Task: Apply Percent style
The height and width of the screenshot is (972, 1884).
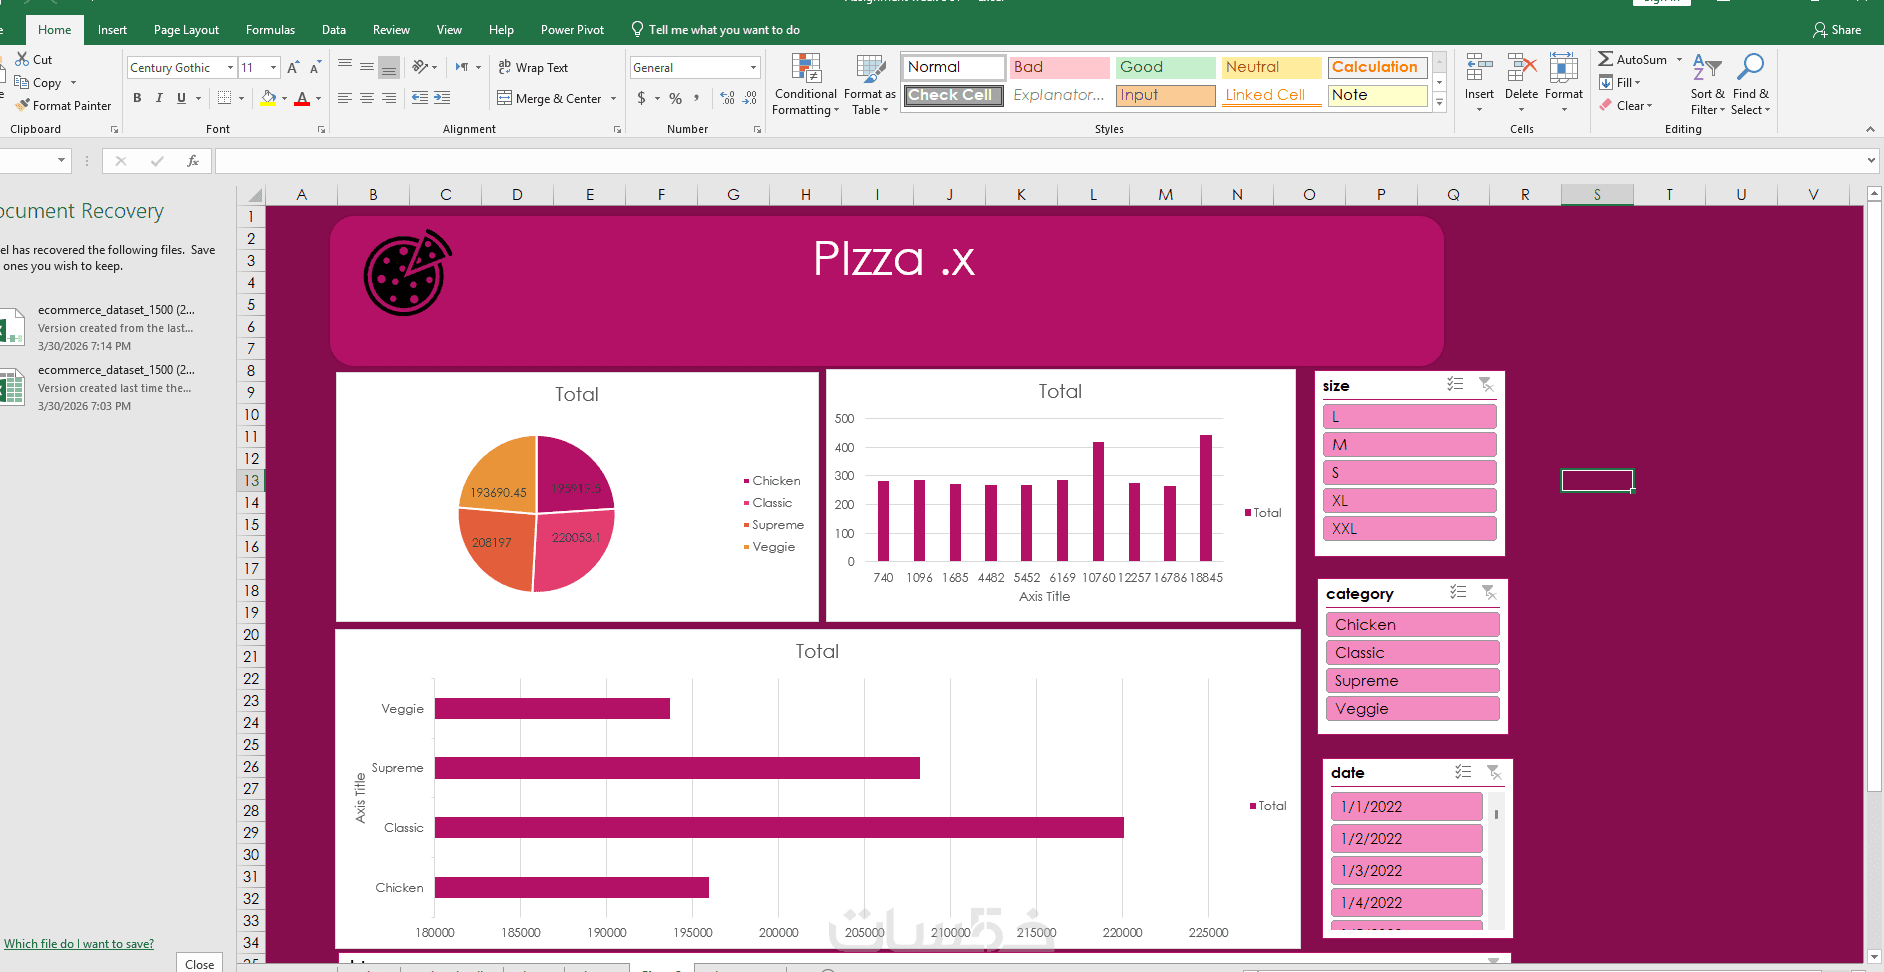Action: (x=676, y=98)
